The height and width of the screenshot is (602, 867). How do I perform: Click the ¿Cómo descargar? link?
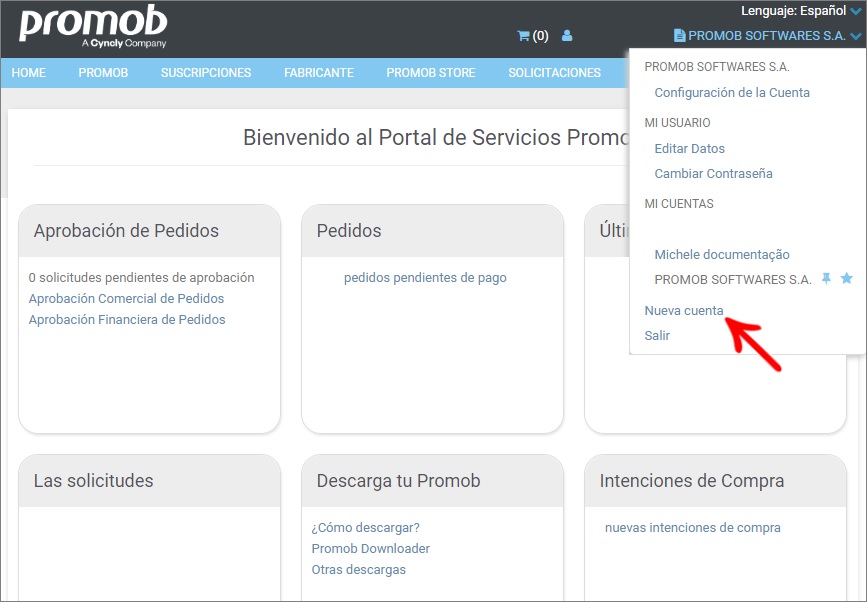365,527
